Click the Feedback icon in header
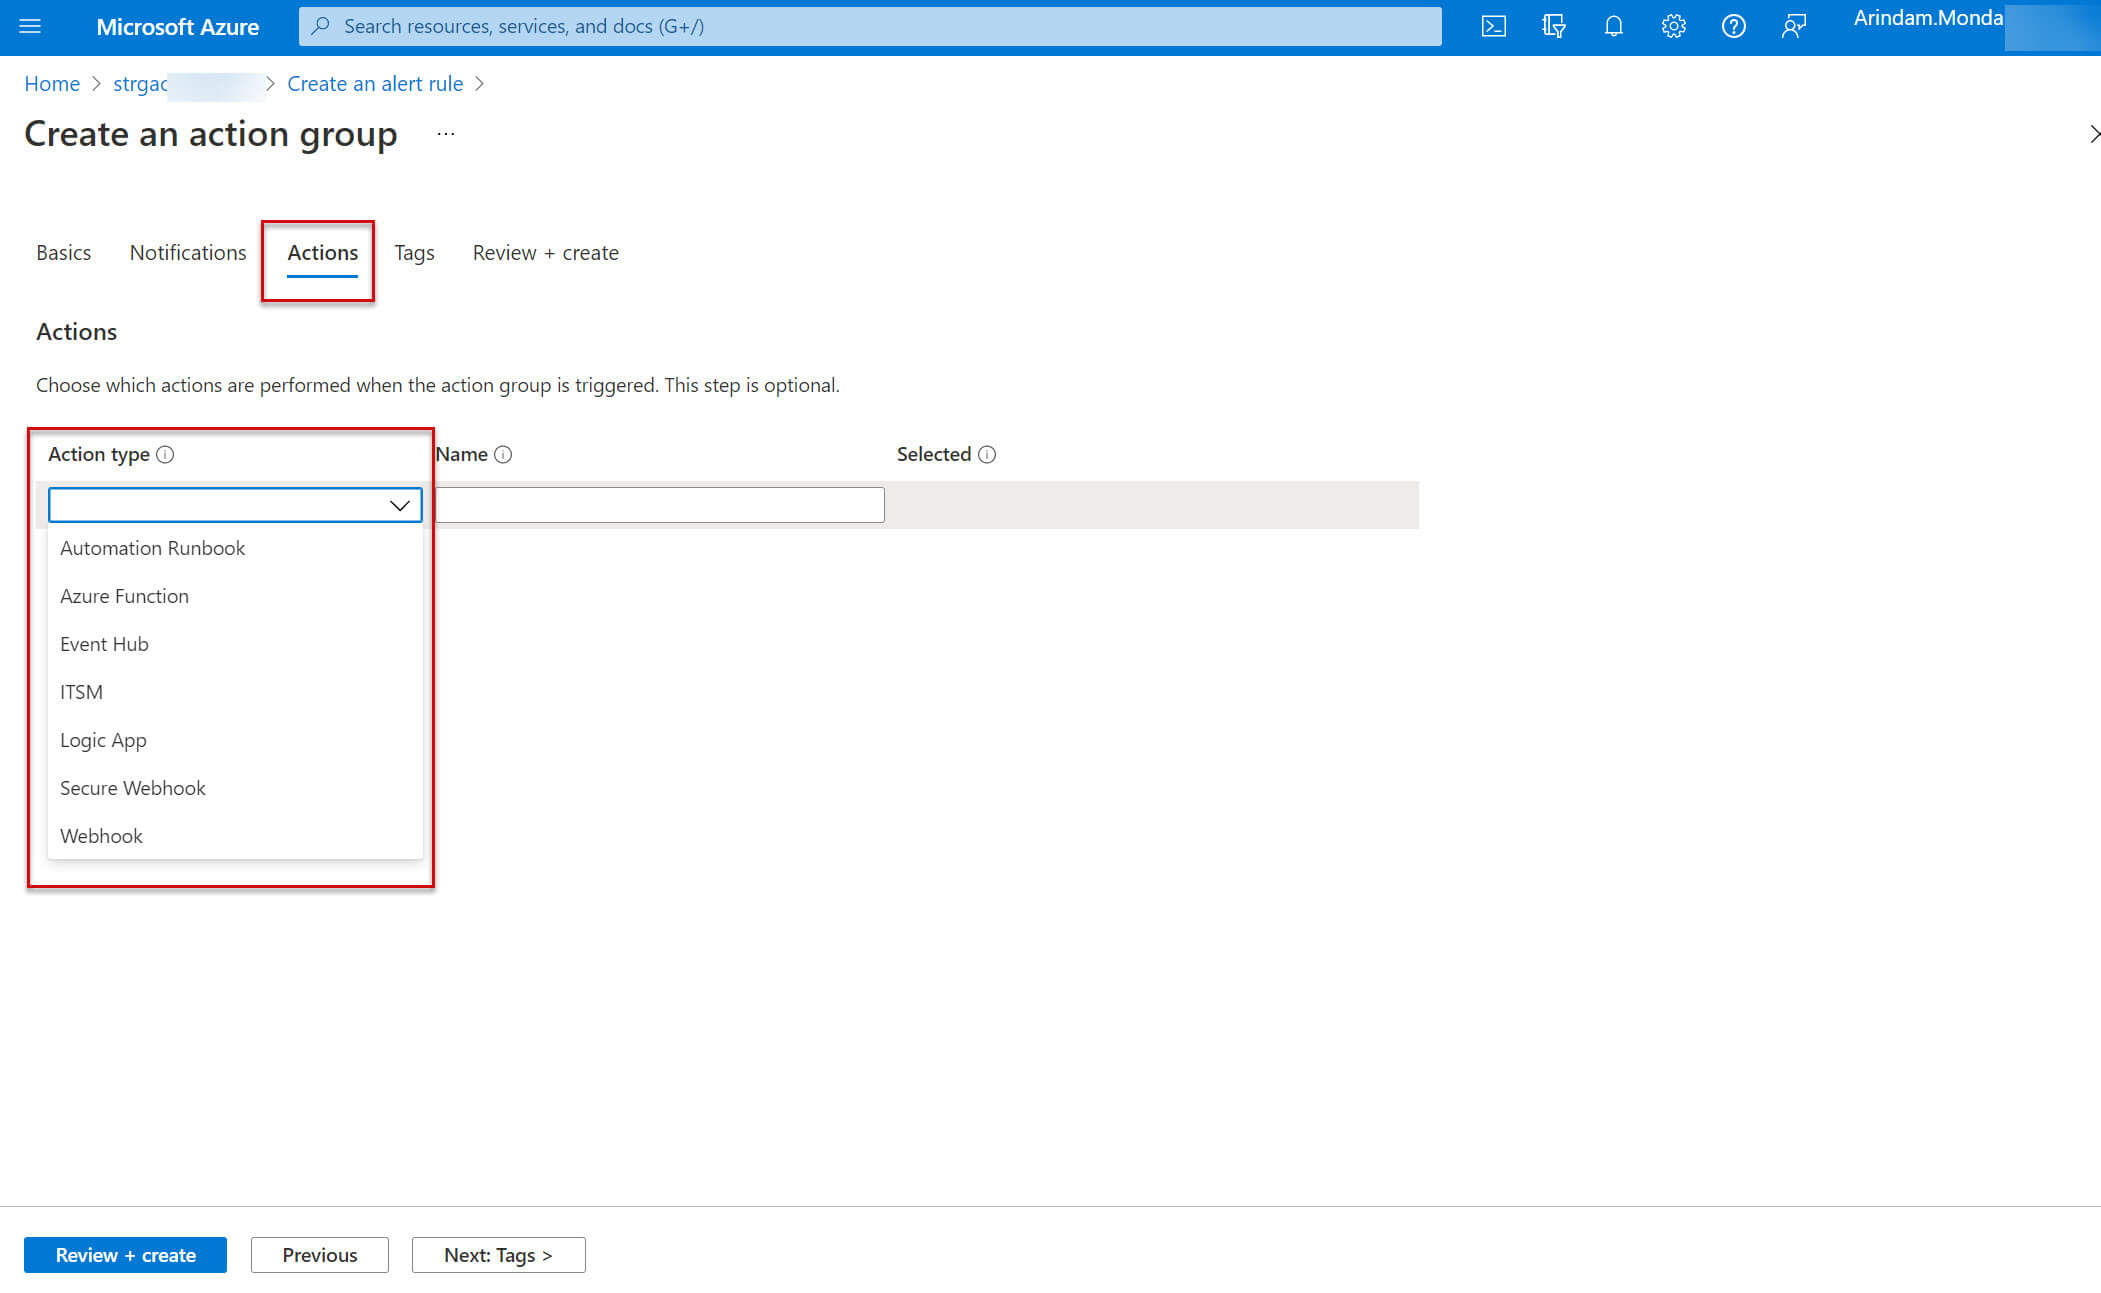2101x1293 pixels. tap(1793, 26)
